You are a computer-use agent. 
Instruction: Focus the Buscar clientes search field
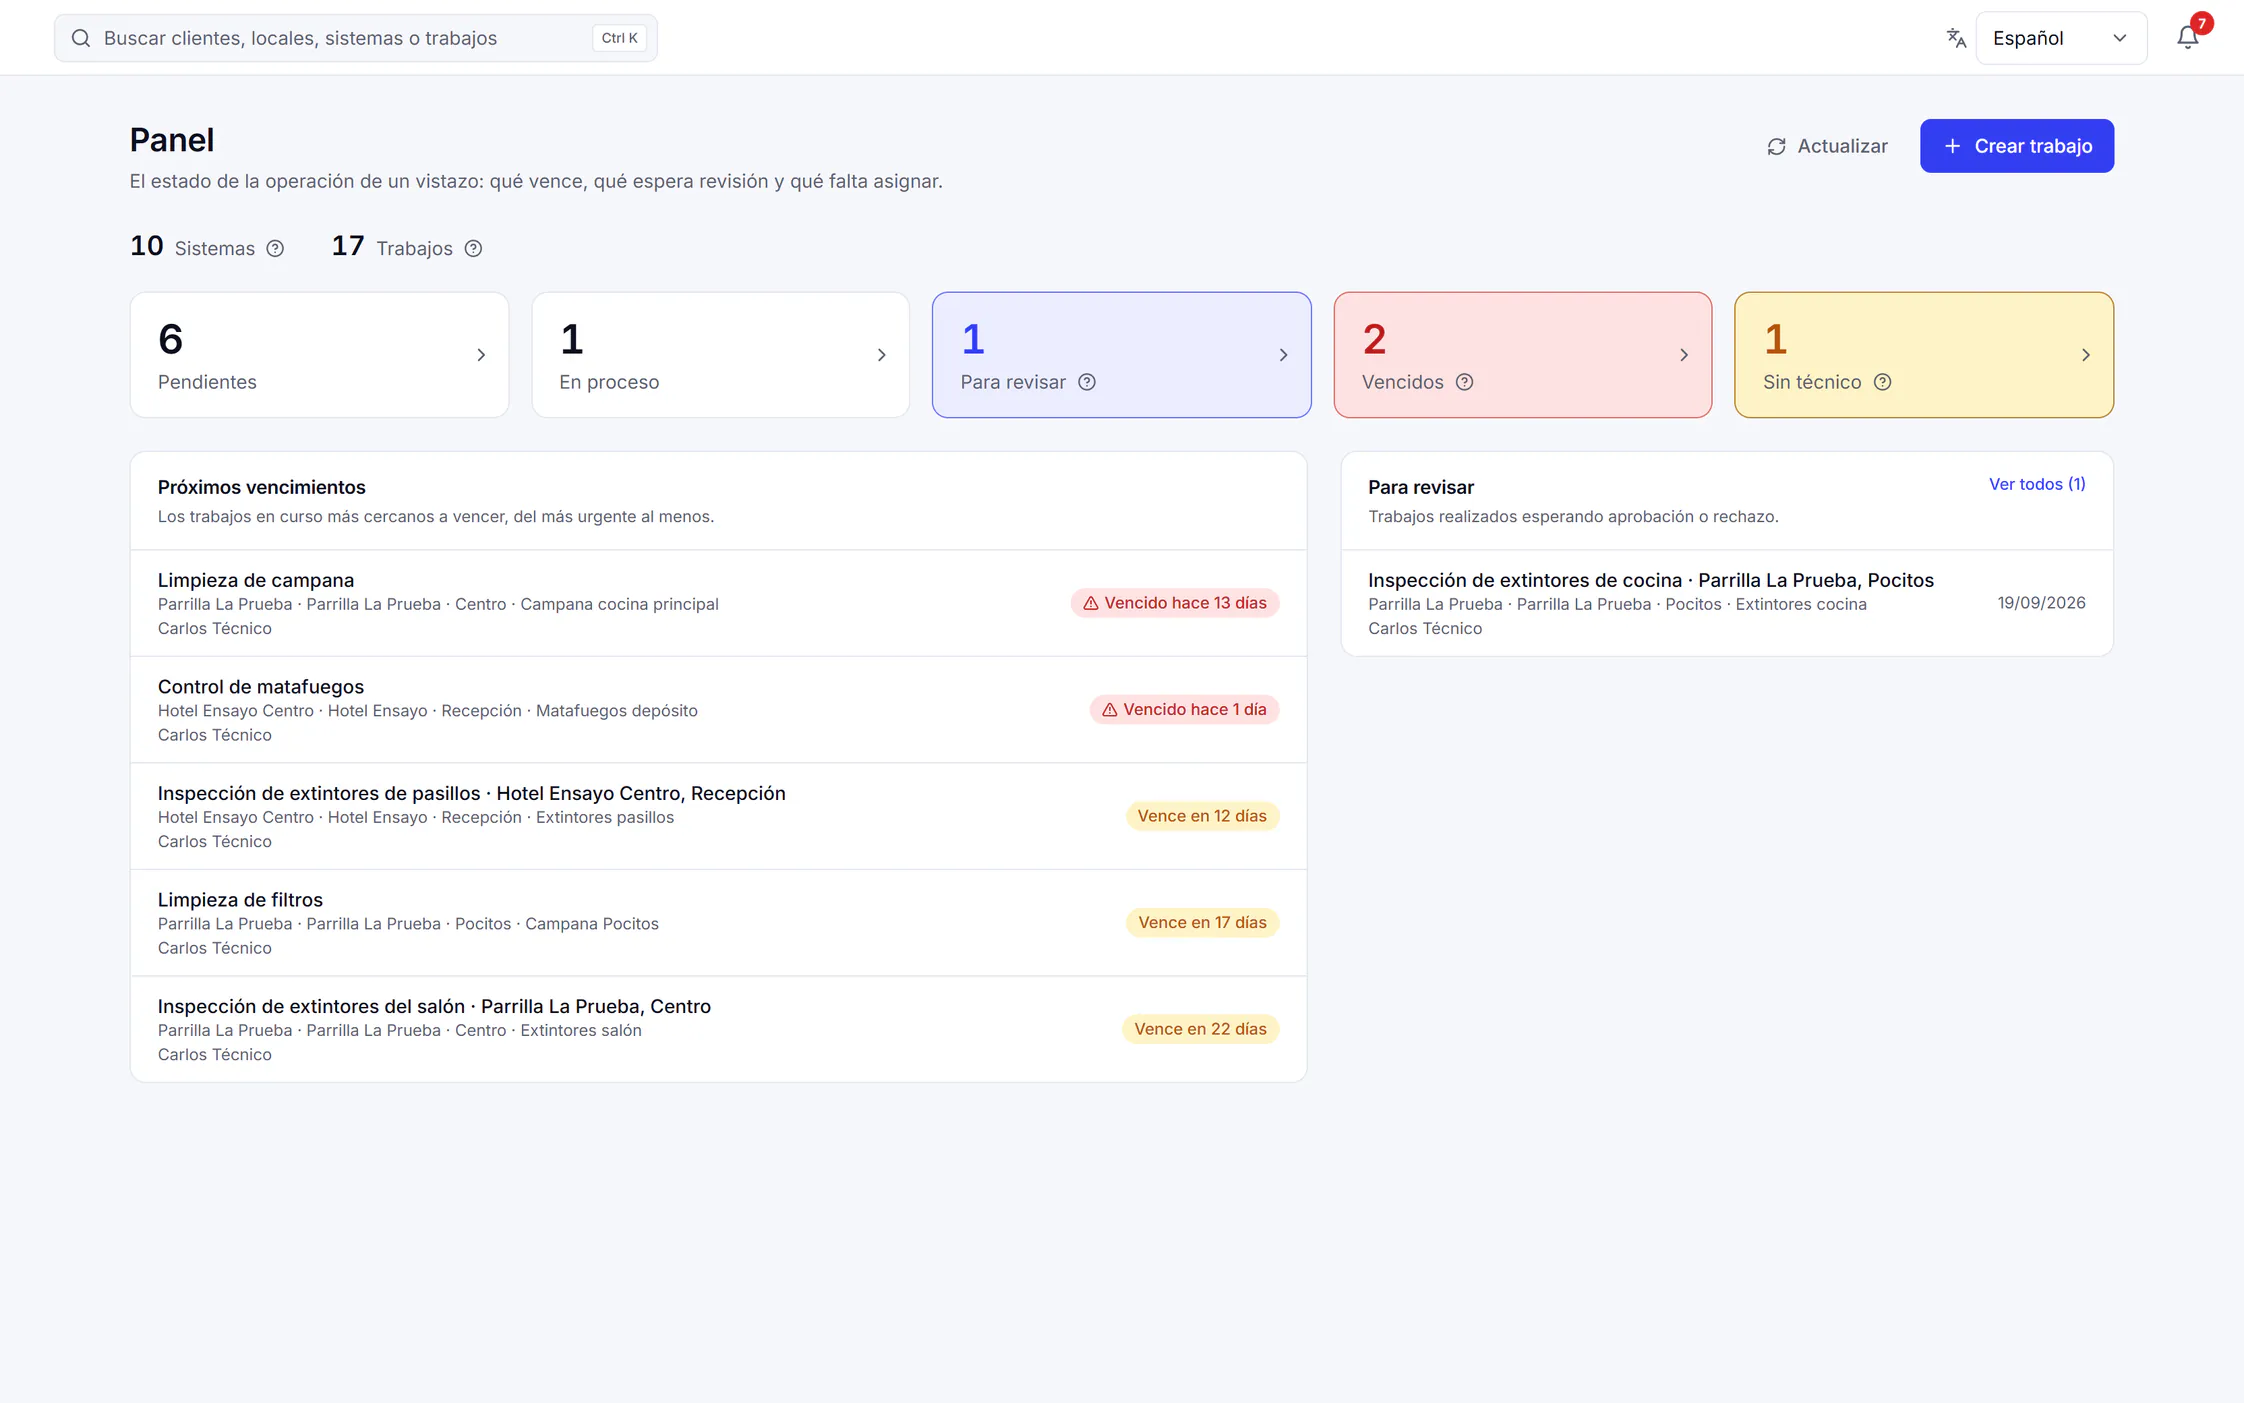(355, 38)
